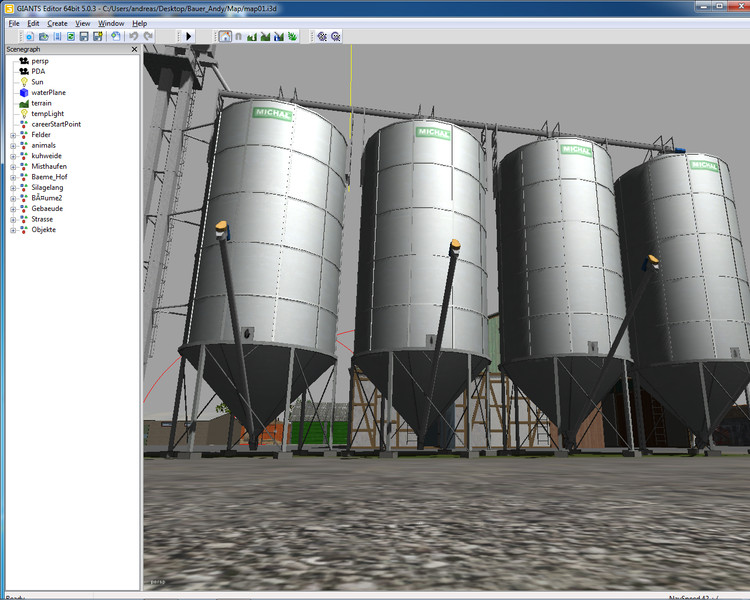Select the Strasse transform group label
The height and width of the screenshot is (600, 750).
[x=42, y=219]
